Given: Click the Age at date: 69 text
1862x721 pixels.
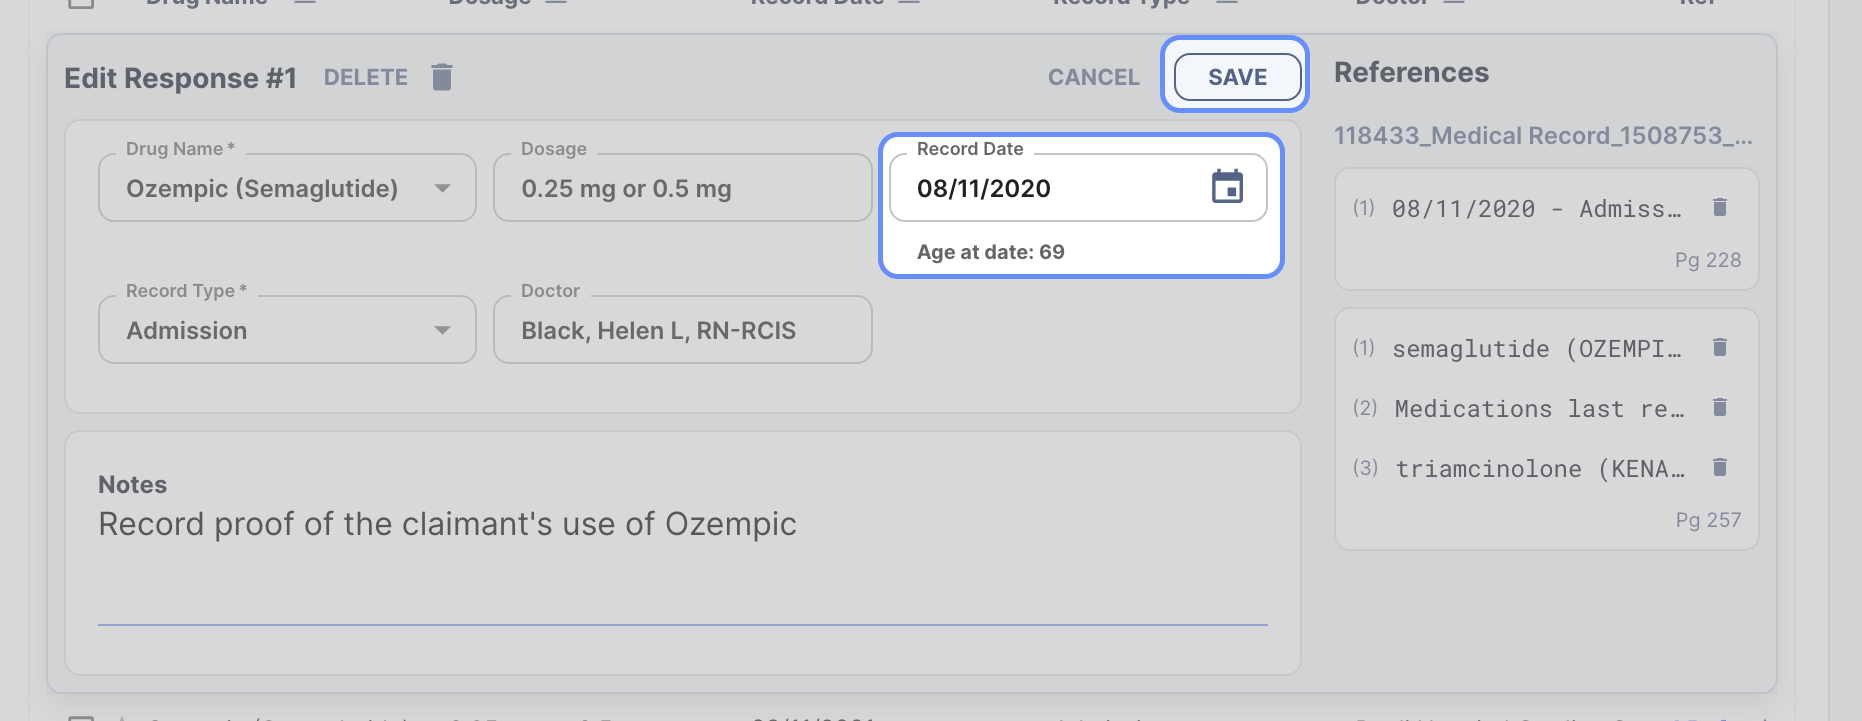Looking at the screenshot, I should coord(991,252).
